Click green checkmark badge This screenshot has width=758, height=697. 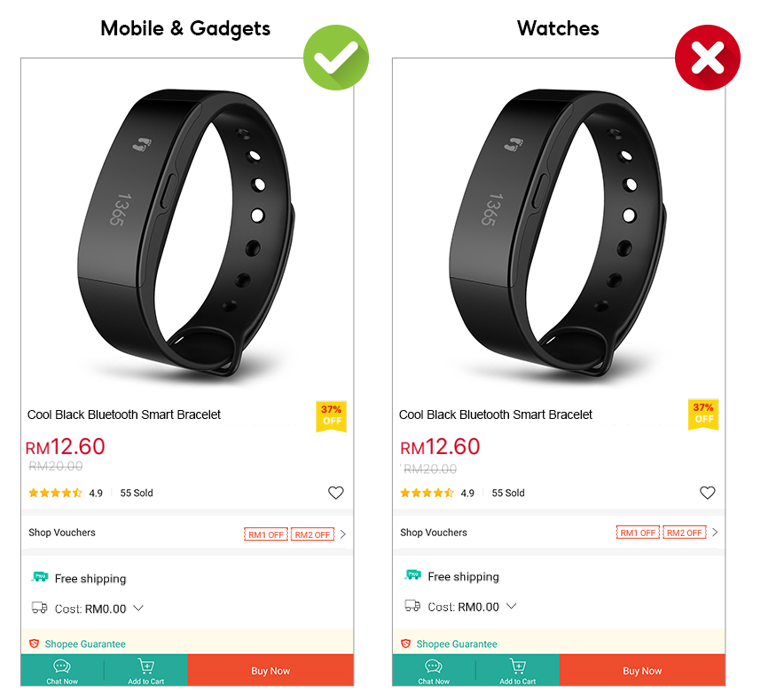click(336, 58)
